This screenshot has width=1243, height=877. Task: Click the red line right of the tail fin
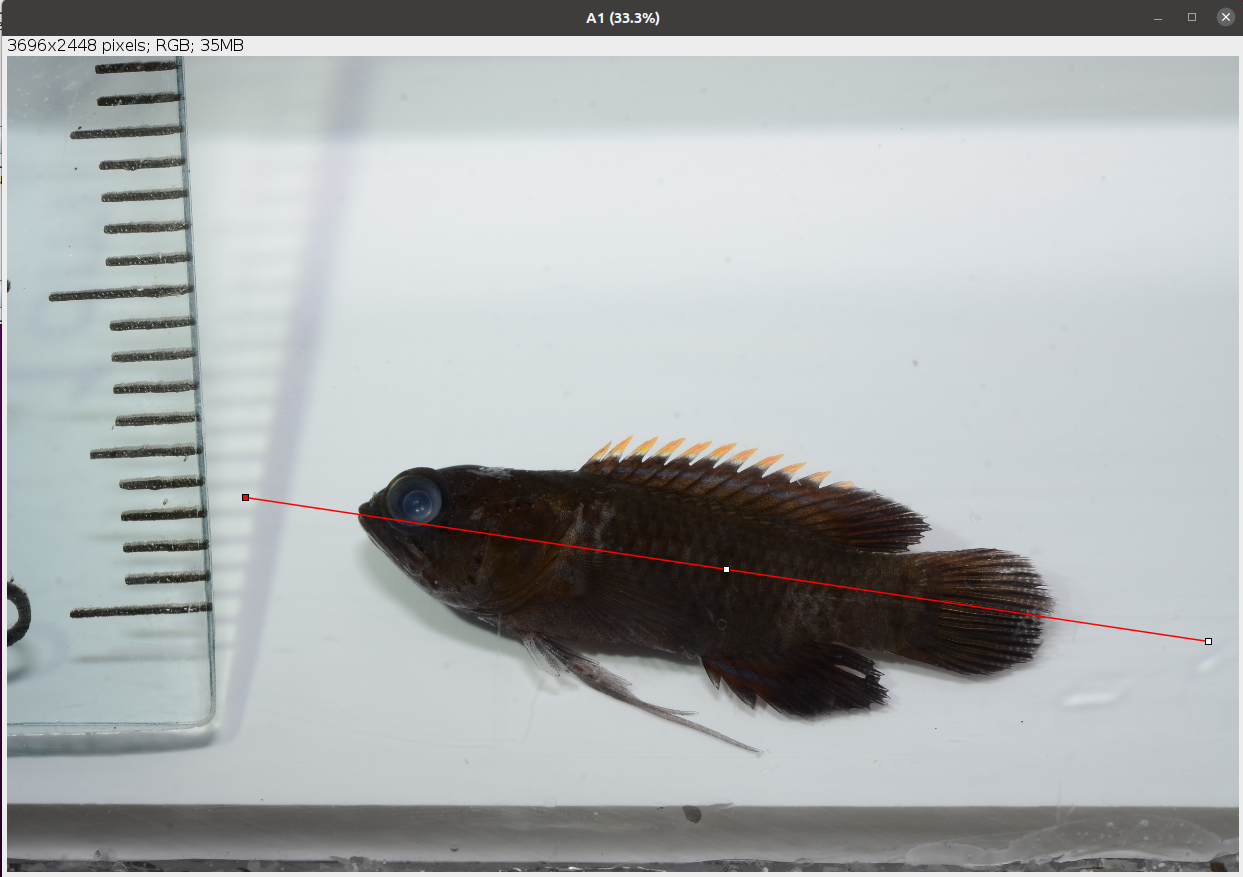1130,629
